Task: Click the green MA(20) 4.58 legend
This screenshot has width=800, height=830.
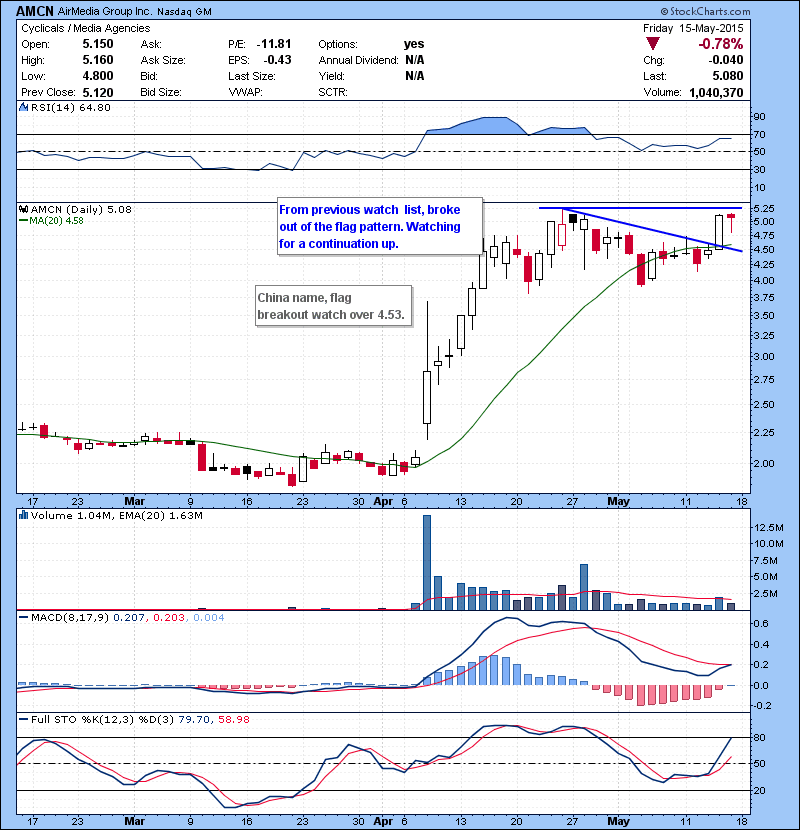Action: [x=51, y=220]
